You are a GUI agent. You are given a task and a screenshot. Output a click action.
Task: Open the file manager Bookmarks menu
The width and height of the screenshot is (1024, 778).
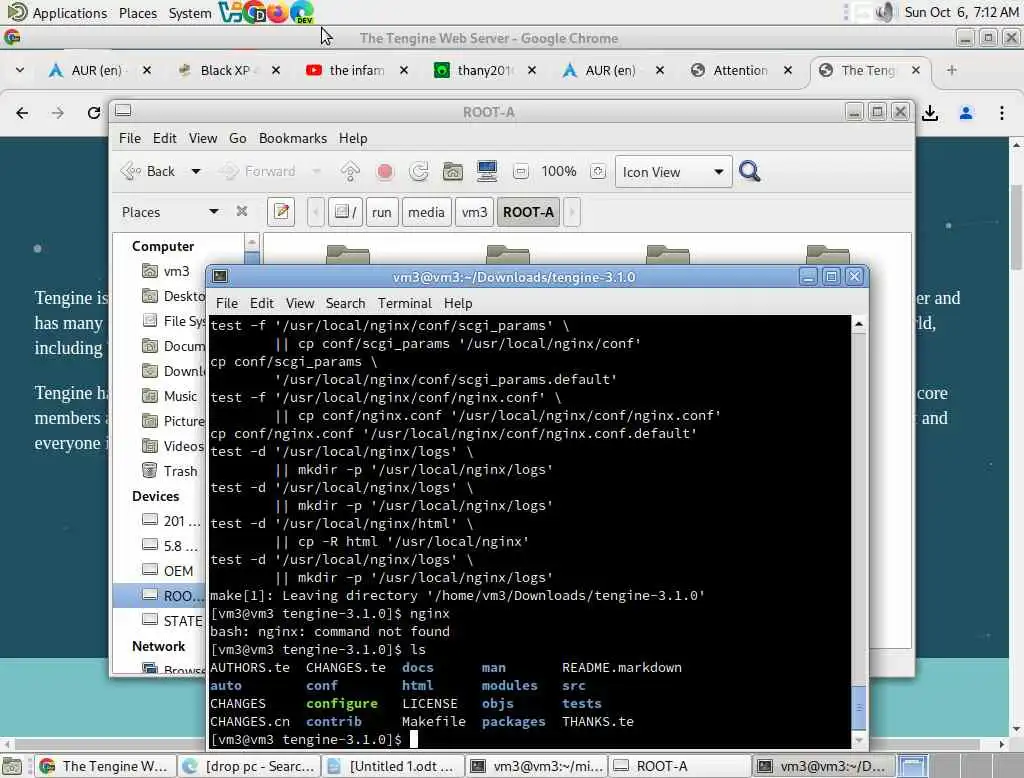click(293, 138)
